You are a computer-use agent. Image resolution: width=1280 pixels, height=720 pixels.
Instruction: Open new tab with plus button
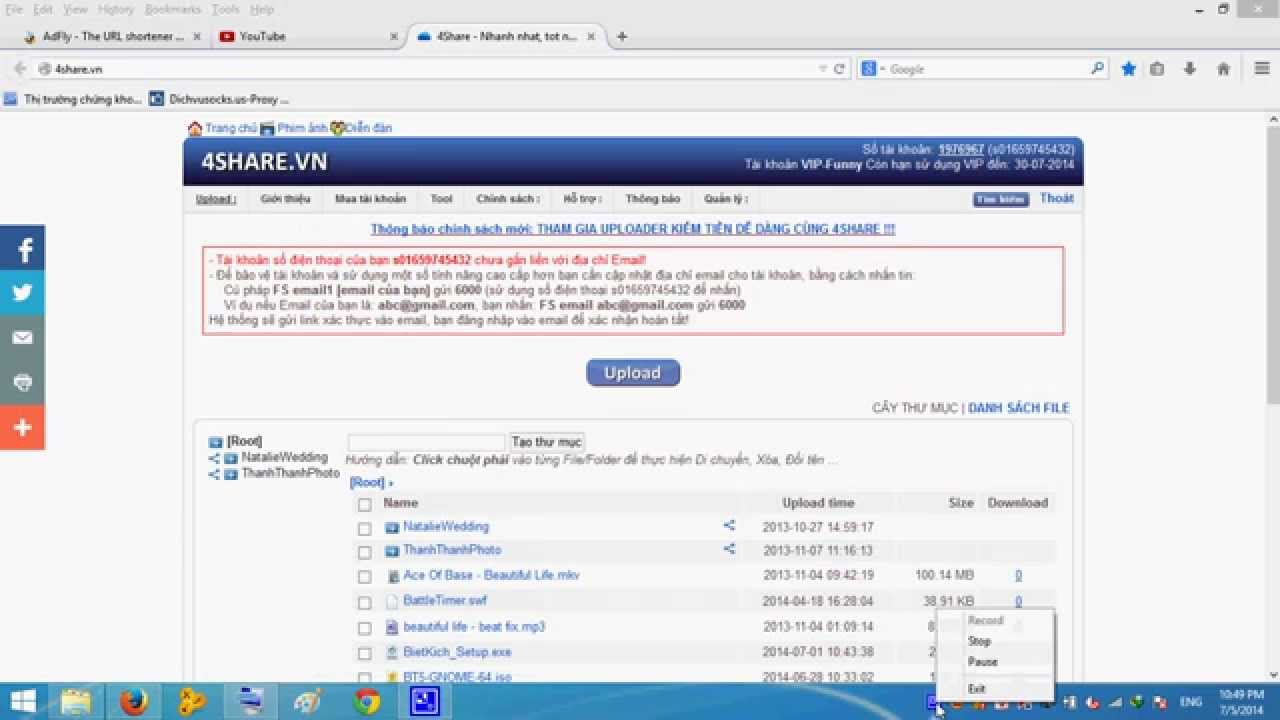coord(622,37)
